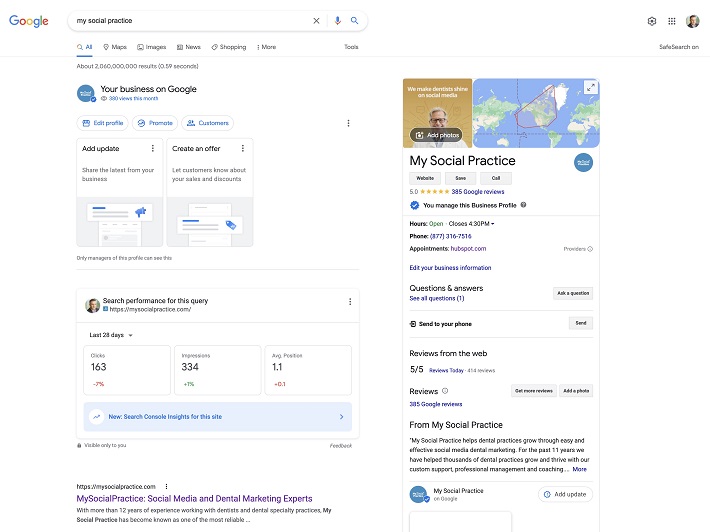The height and width of the screenshot is (532, 710).
Task: Open options menu beside Customers button
Action: tap(348, 123)
